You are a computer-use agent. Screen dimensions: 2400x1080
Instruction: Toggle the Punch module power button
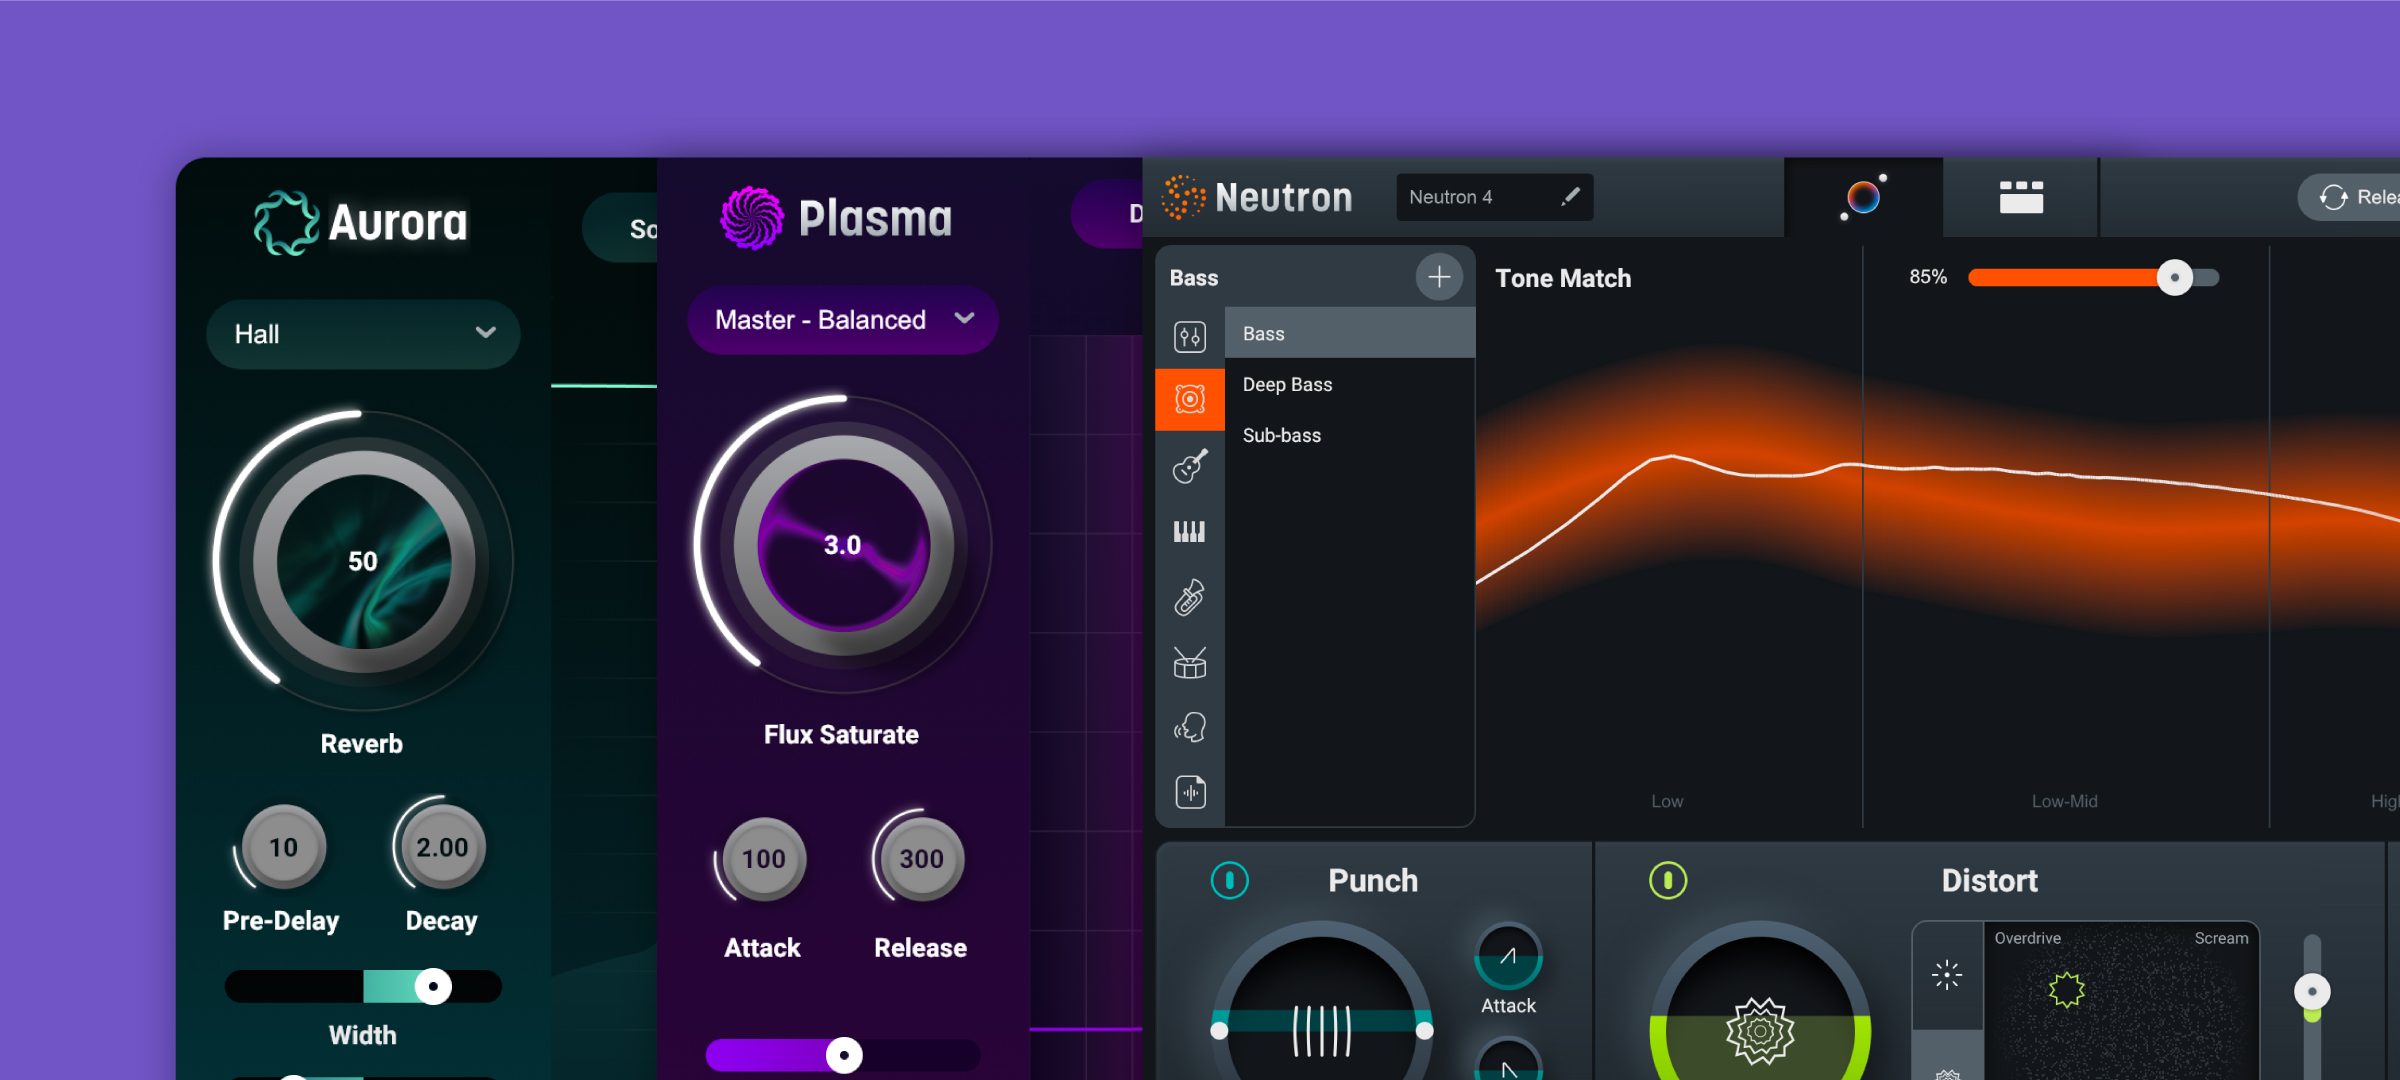coord(1230,880)
